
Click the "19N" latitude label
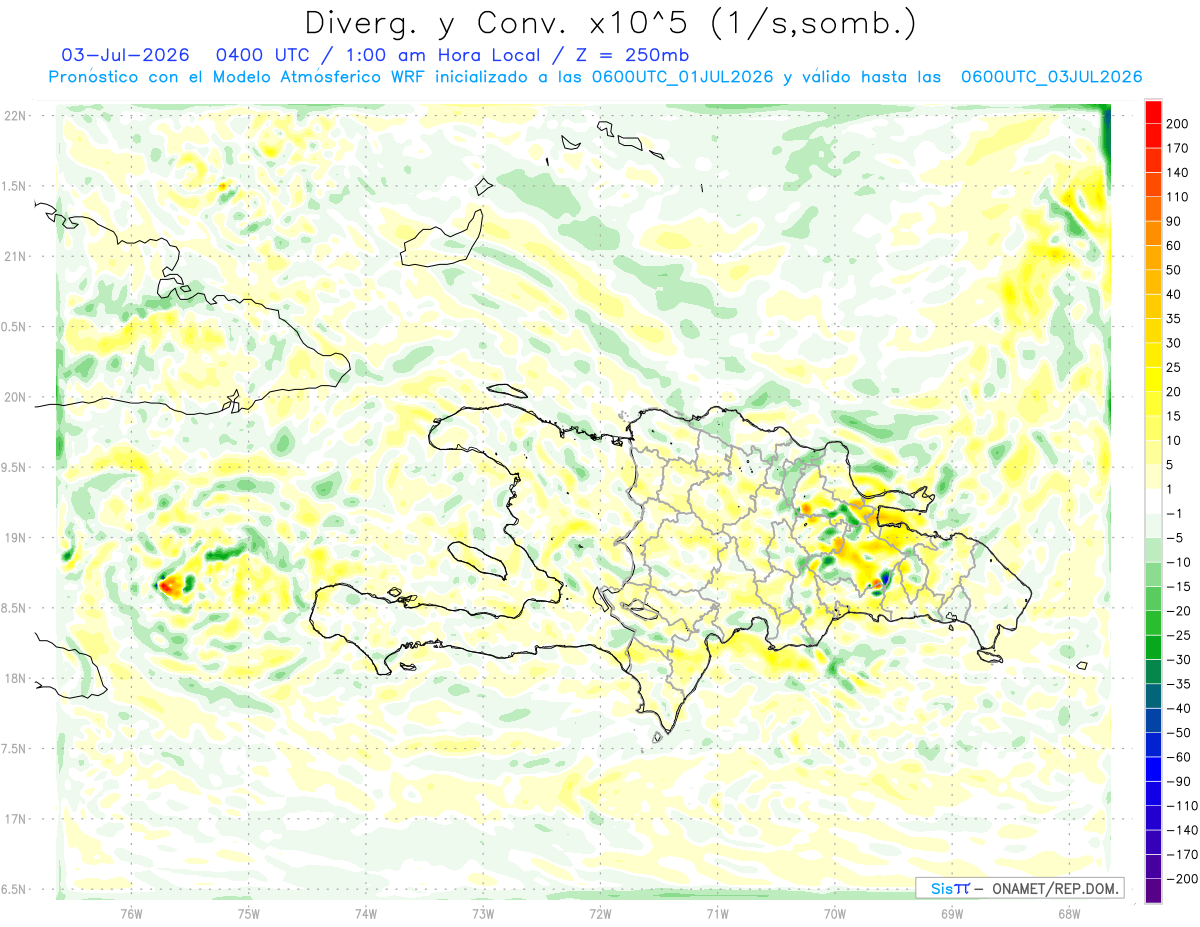tap(14, 538)
